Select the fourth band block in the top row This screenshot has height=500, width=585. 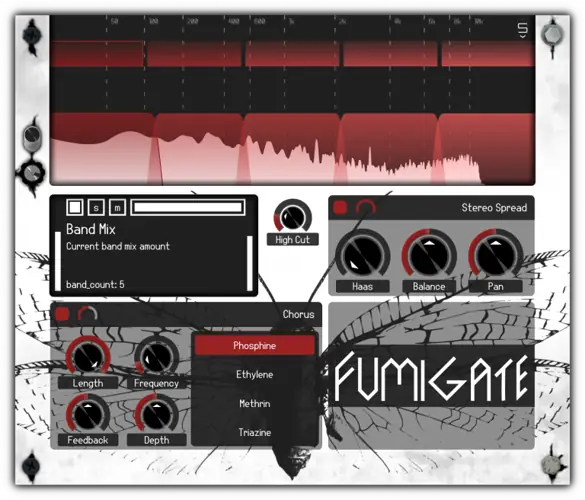pyautogui.click(x=390, y=54)
